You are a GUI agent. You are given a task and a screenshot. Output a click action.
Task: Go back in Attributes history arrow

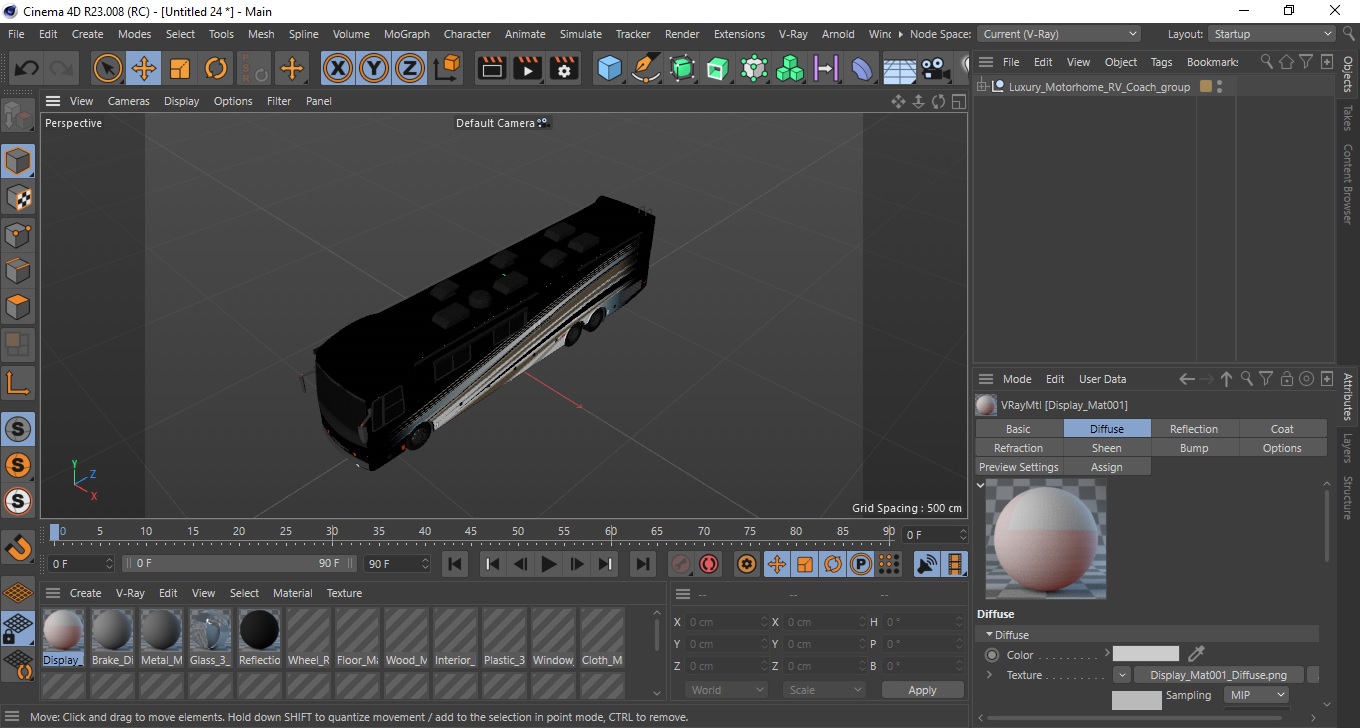pos(1186,379)
